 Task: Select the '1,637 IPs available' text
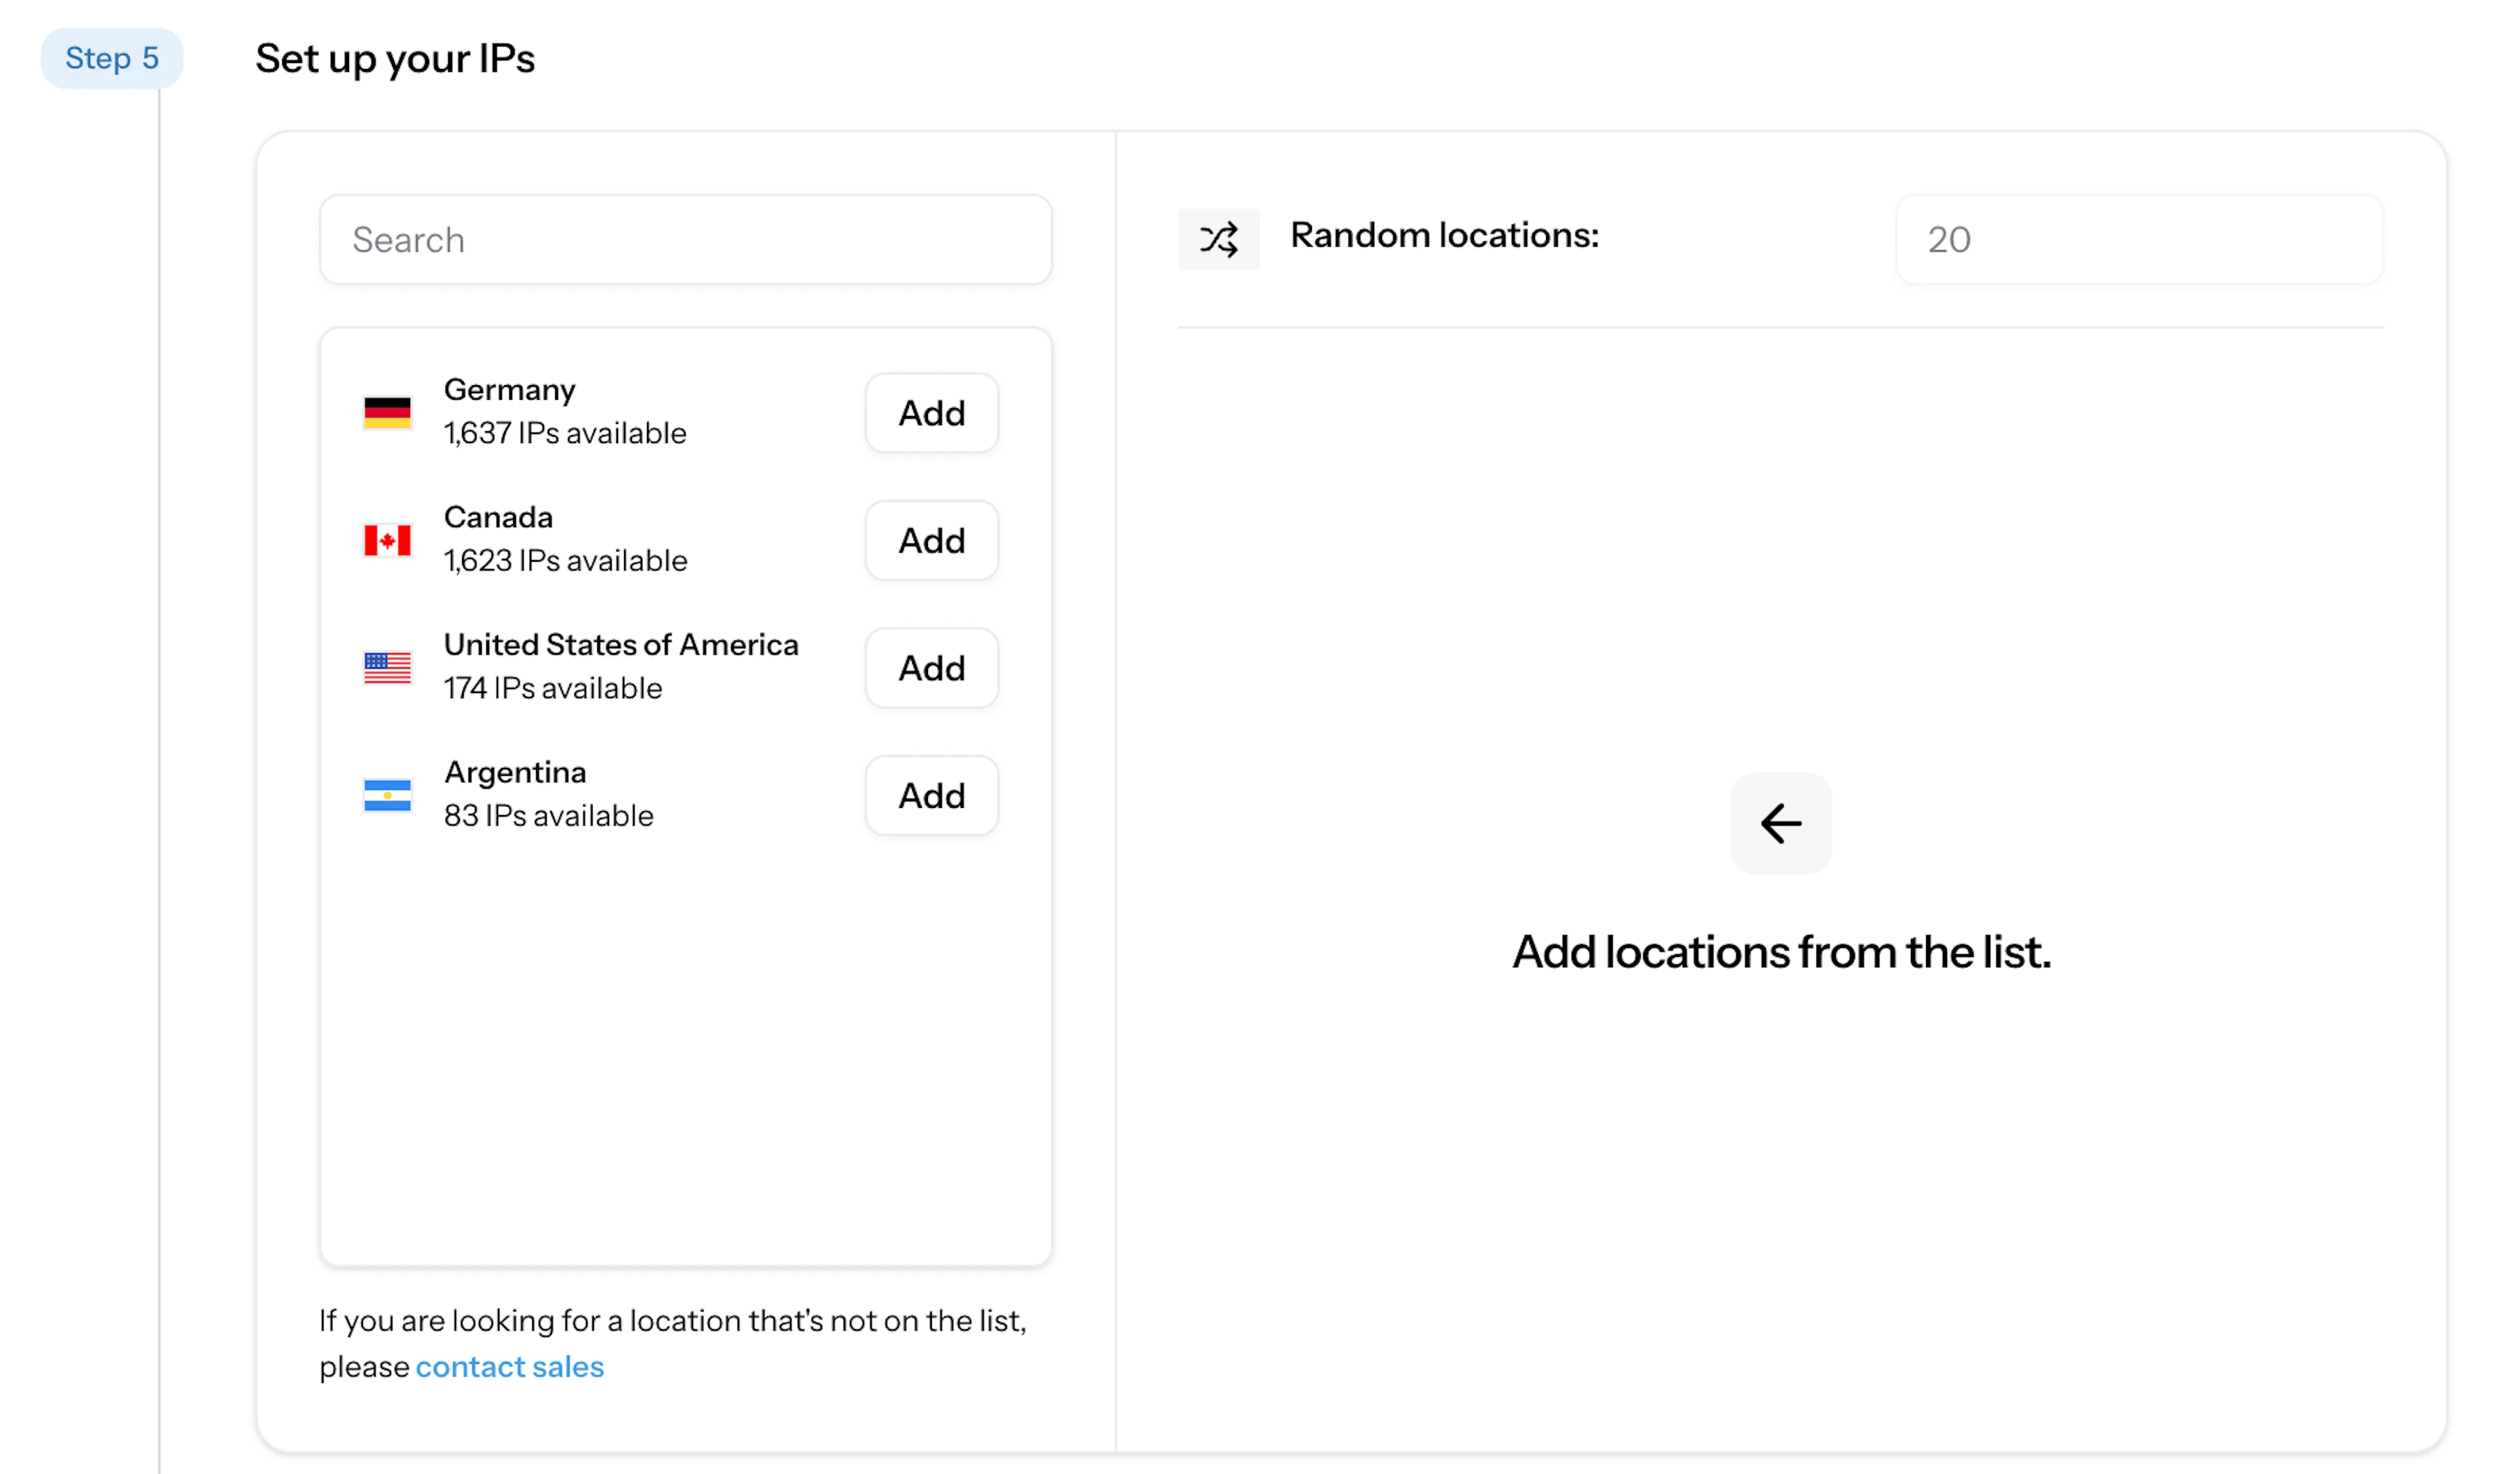coord(565,433)
